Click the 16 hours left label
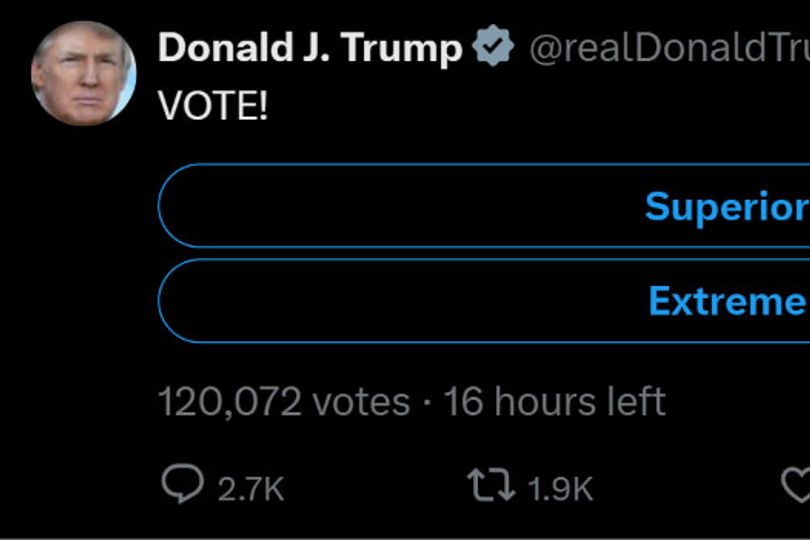 pos(554,402)
